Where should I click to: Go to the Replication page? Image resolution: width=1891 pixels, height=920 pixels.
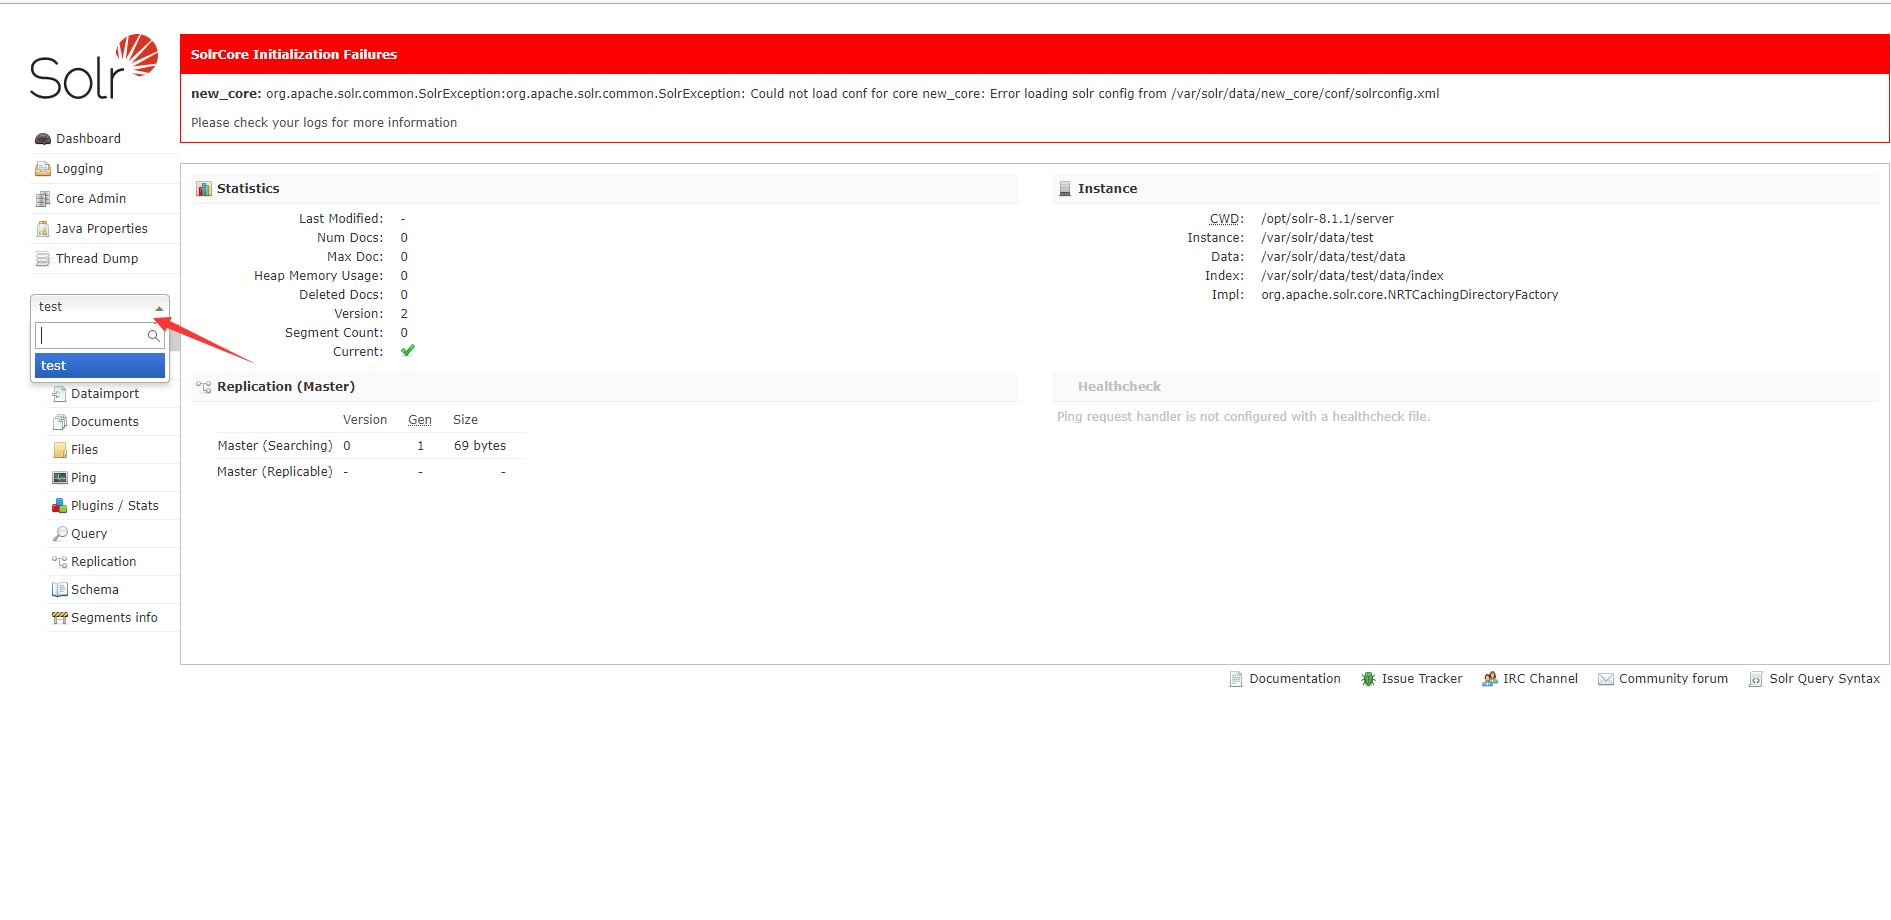pyautogui.click(x=103, y=562)
